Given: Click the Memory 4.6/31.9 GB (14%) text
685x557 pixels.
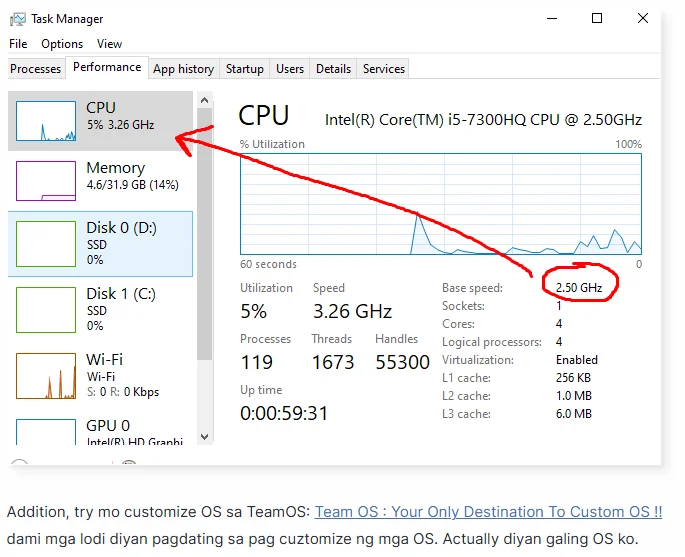Looking at the screenshot, I should (133, 185).
